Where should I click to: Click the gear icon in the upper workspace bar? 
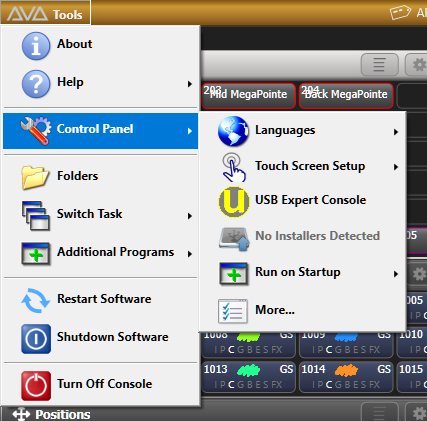[x=418, y=65]
